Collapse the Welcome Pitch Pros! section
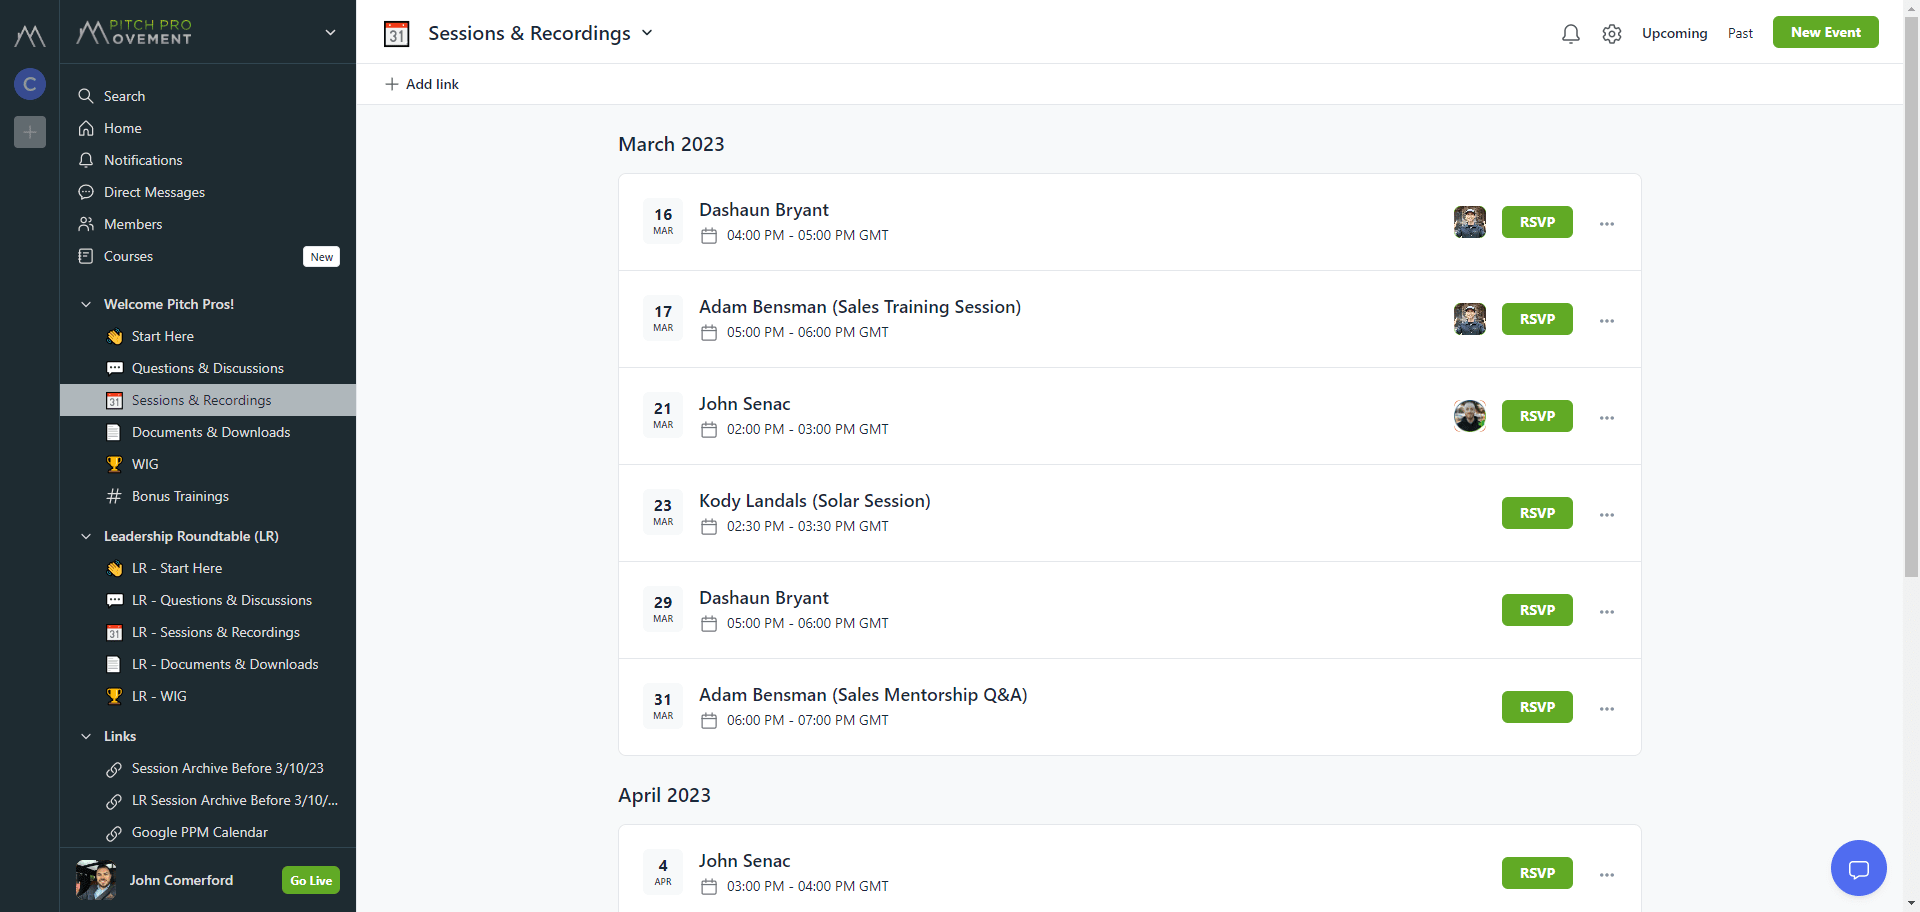This screenshot has width=1920, height=912. click(x=86, y=304)
